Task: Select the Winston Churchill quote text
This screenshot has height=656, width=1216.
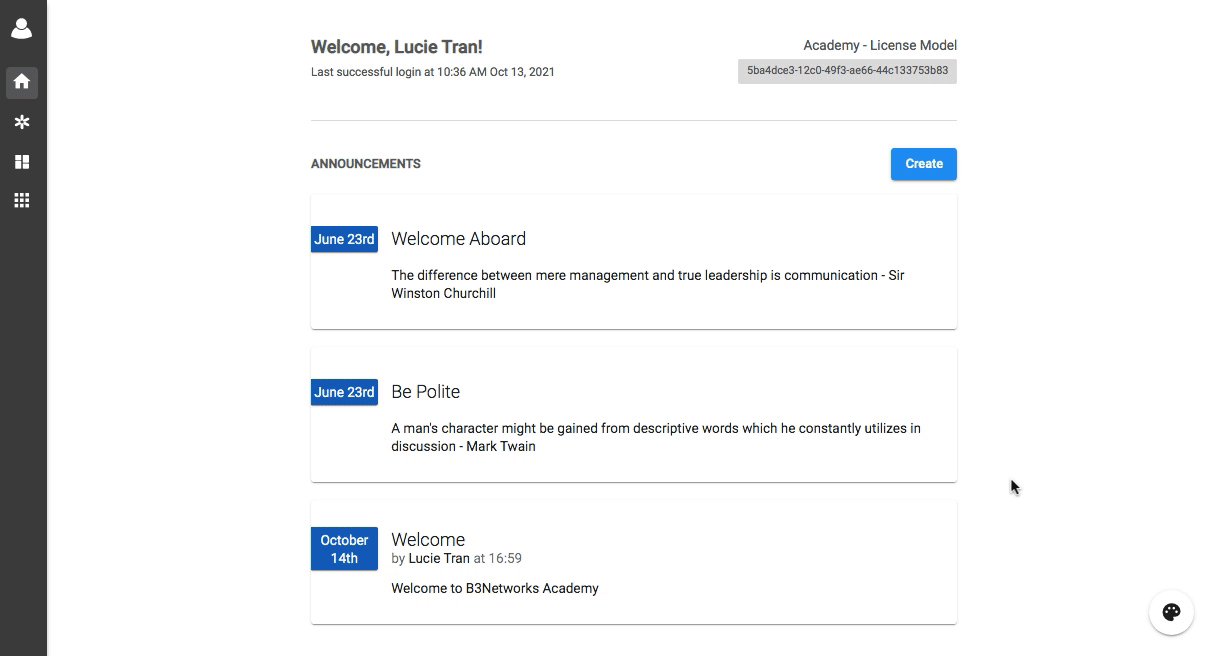Action: coord(647,284)
